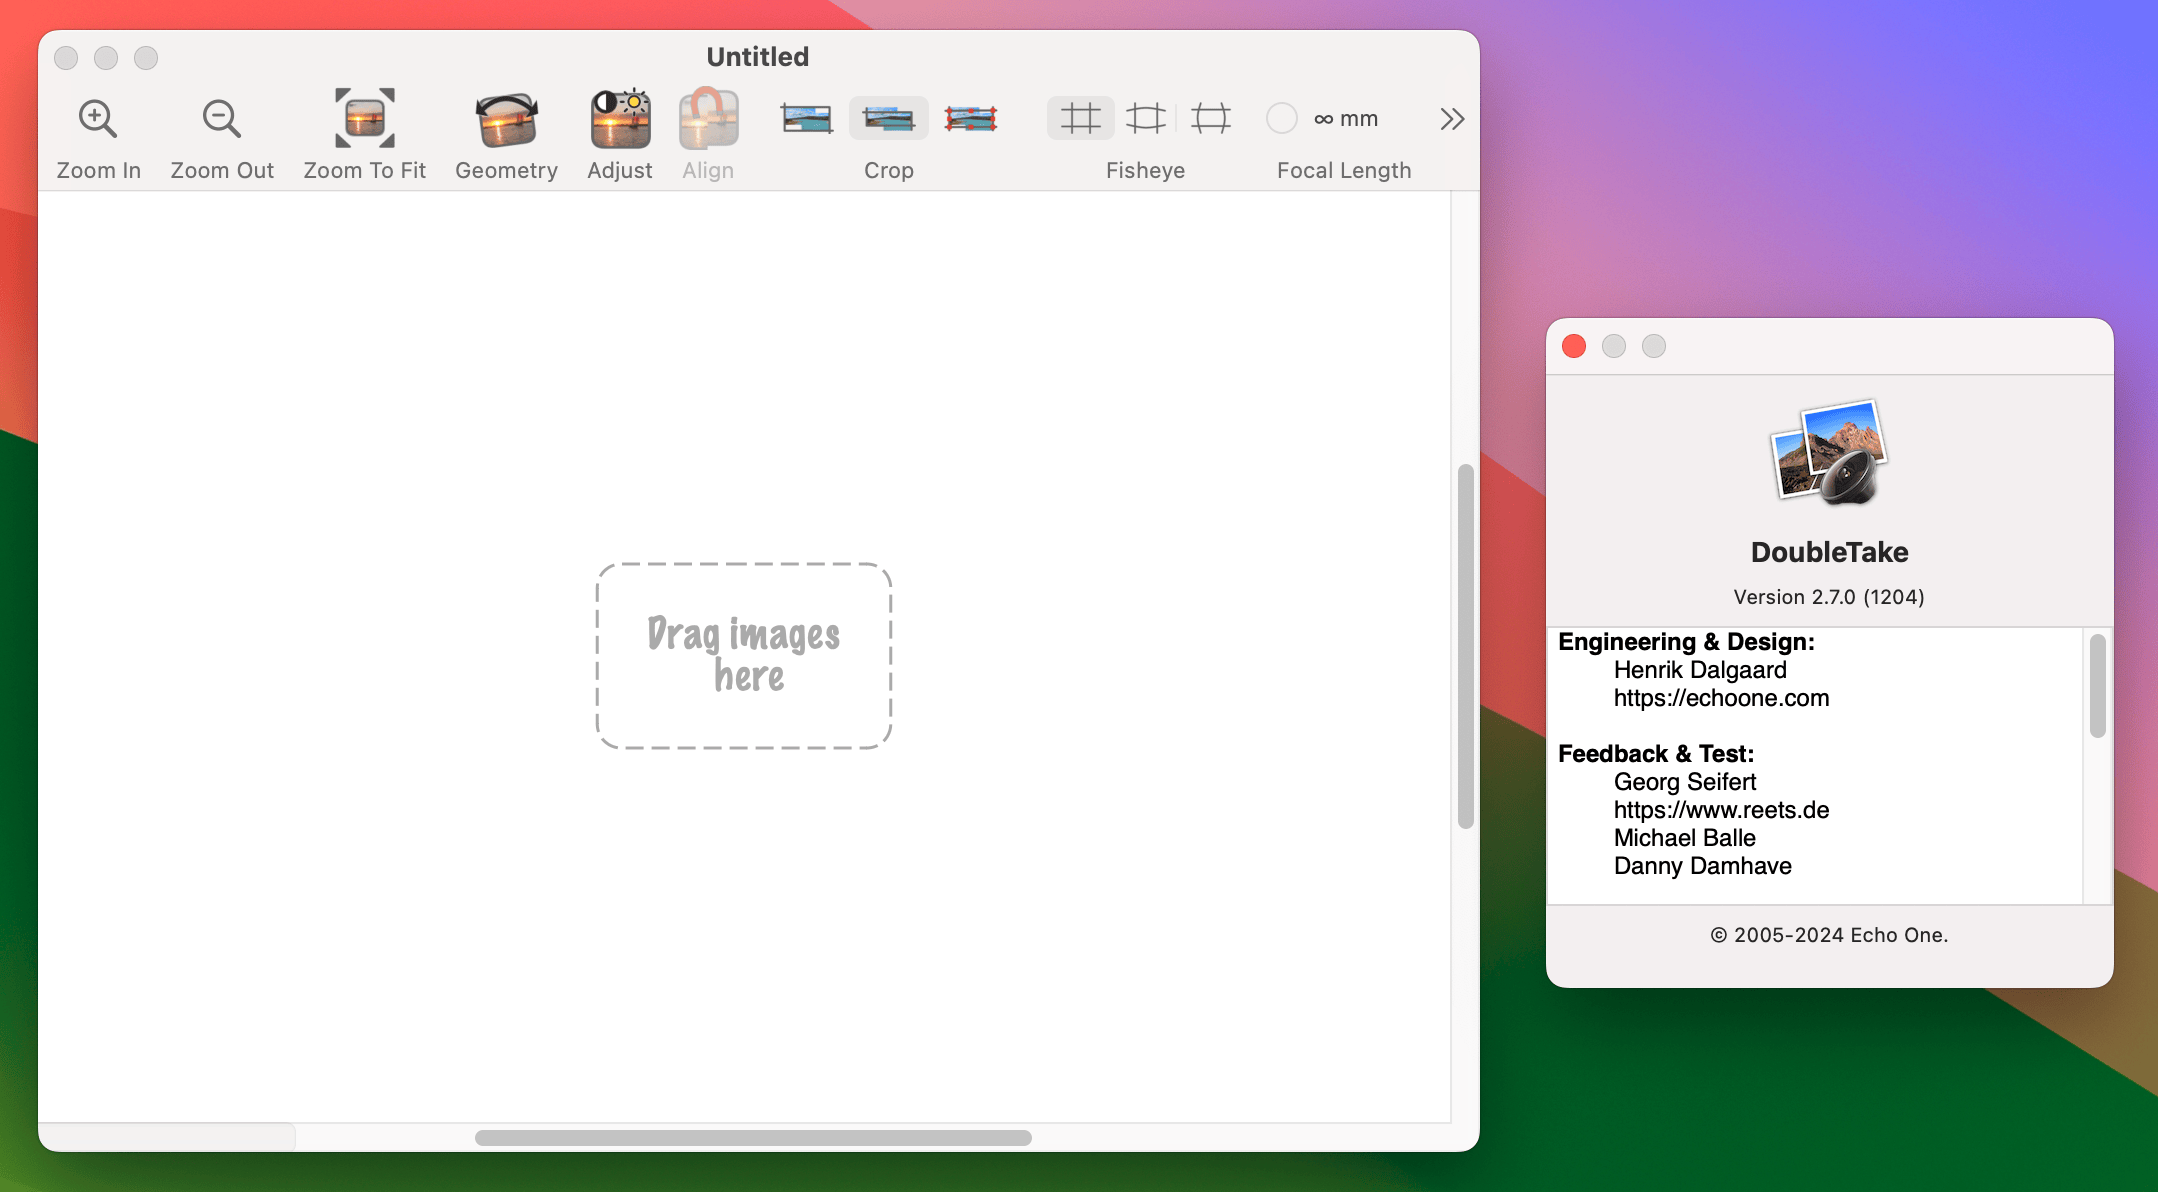Select the red-handle manual Crop icon
The width and height of the screenshot is (2158, 1192).
coord(970,119)
